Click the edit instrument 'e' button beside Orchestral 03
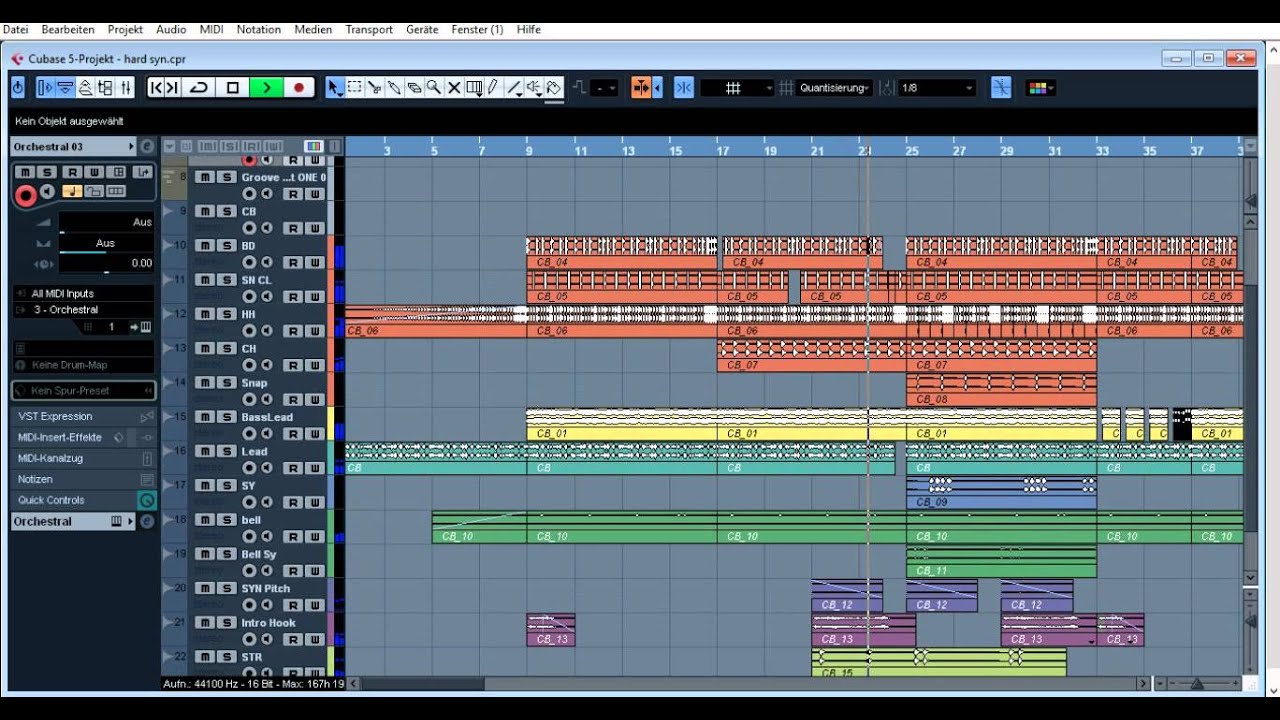Screen dimensions: 1280x720 [147, 147]
